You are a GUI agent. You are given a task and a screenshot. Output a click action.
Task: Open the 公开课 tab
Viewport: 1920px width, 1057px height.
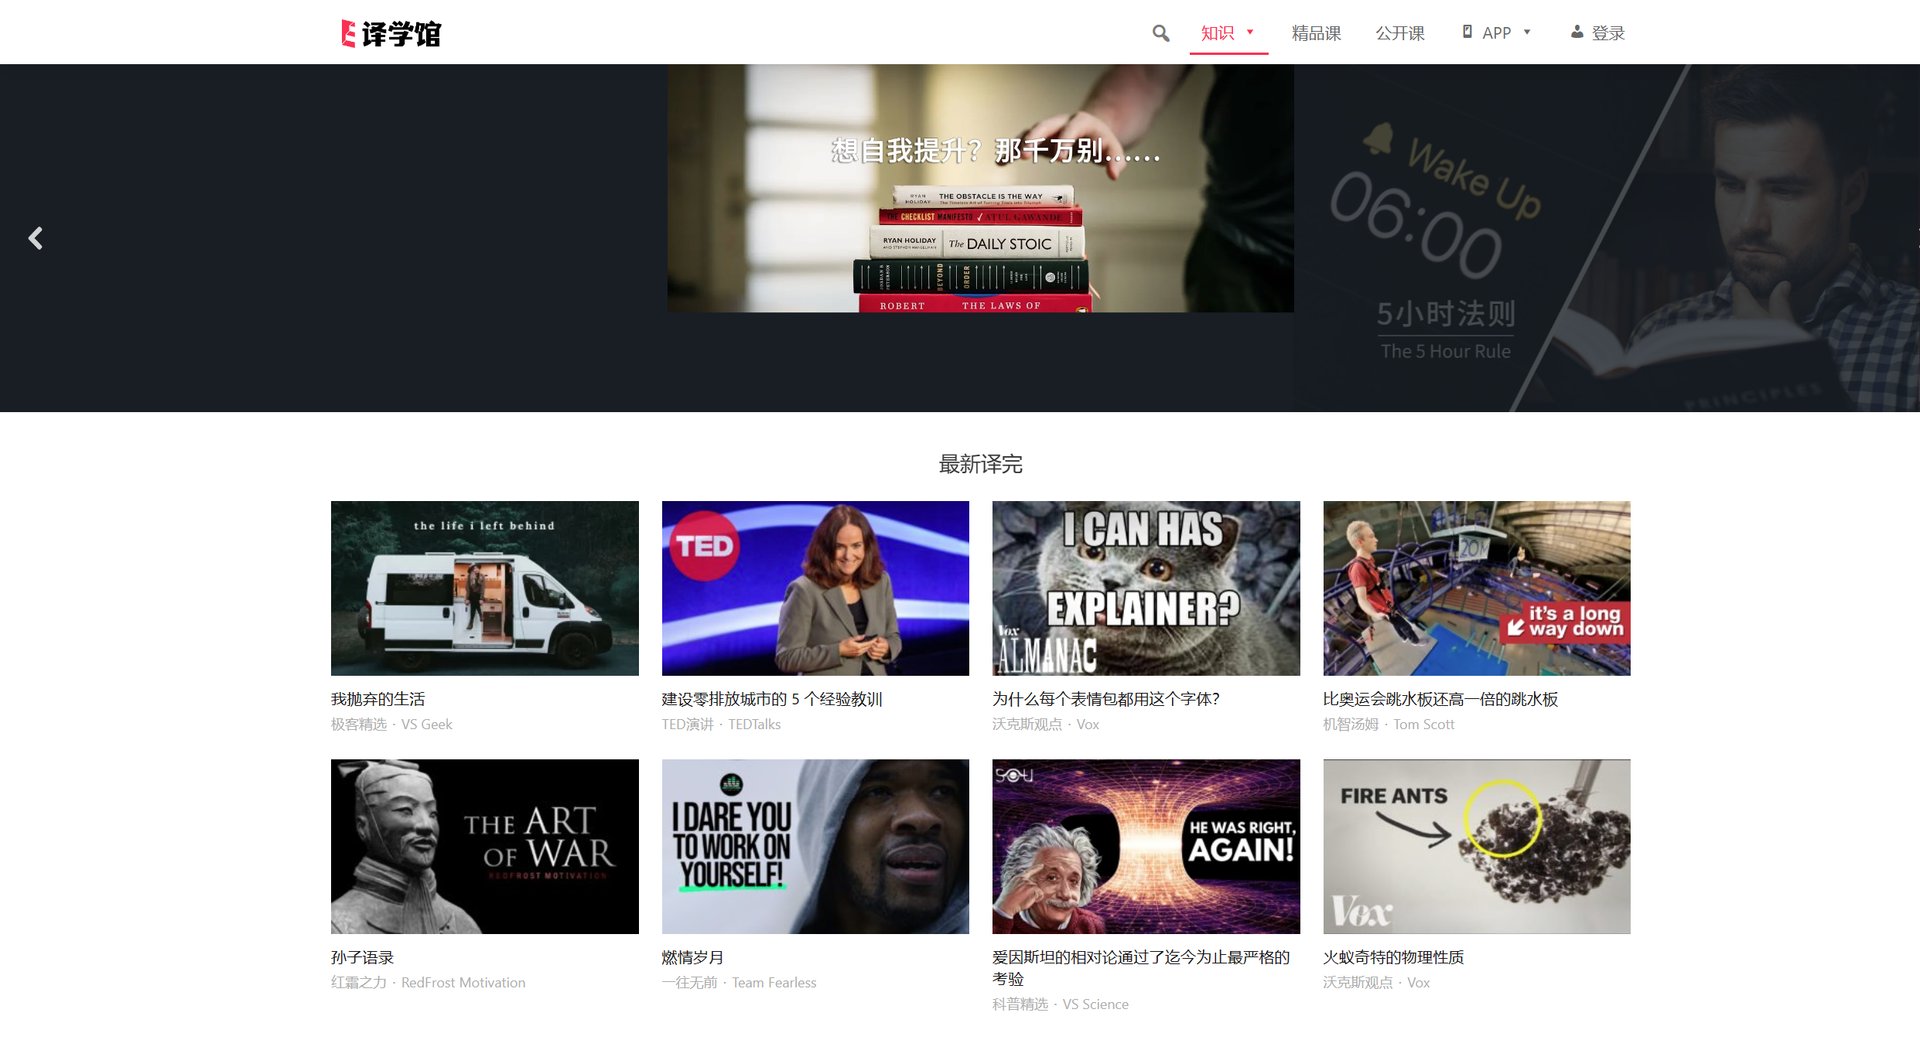coord(1400,33)
